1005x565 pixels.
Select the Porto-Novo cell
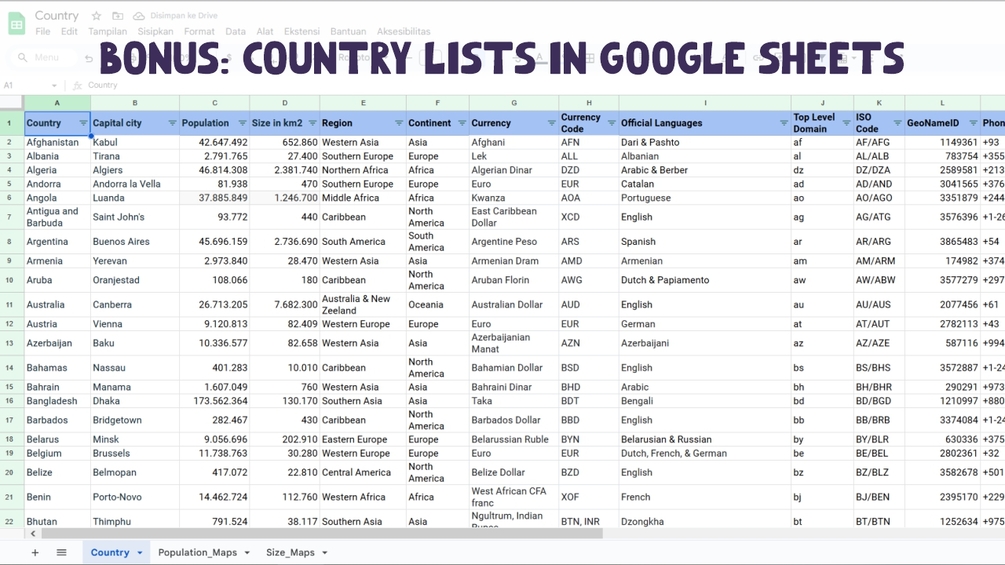[135, 497]
